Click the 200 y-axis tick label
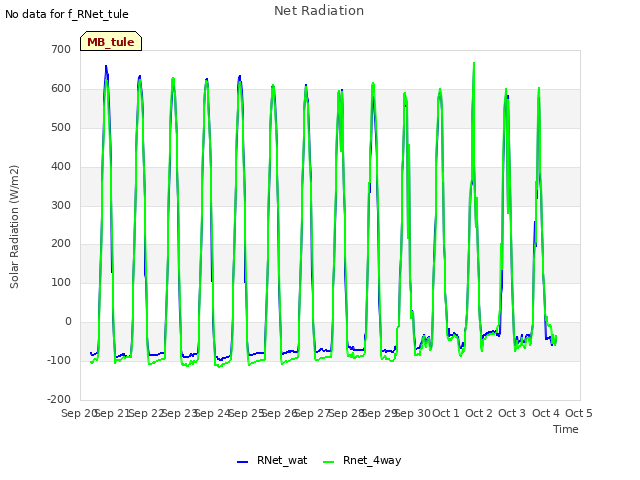Viewport: 640px width, 480px height. tap(61, 244)
